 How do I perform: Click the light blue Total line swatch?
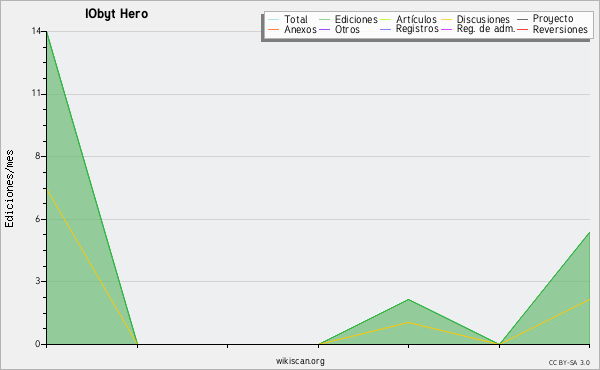(274, 20)
